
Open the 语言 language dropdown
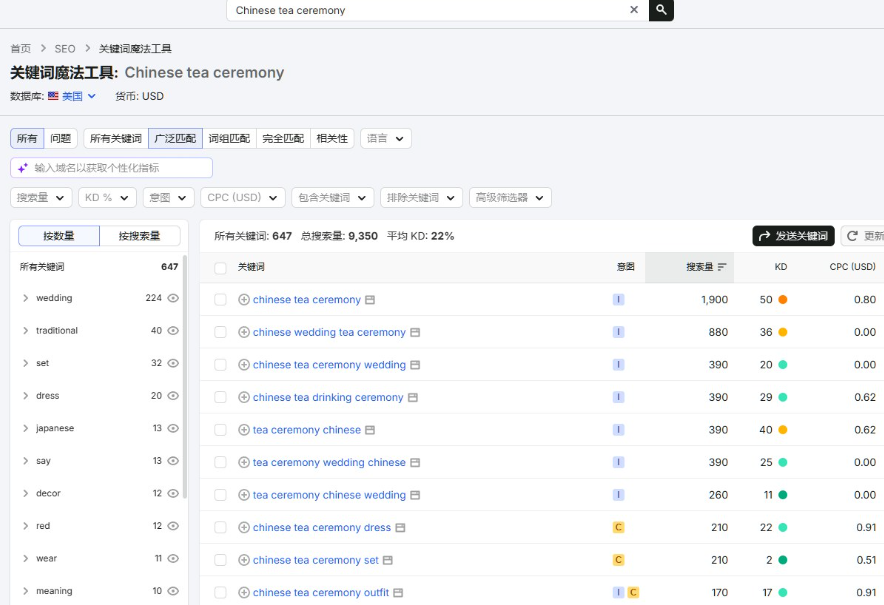(x=386, y=139)
